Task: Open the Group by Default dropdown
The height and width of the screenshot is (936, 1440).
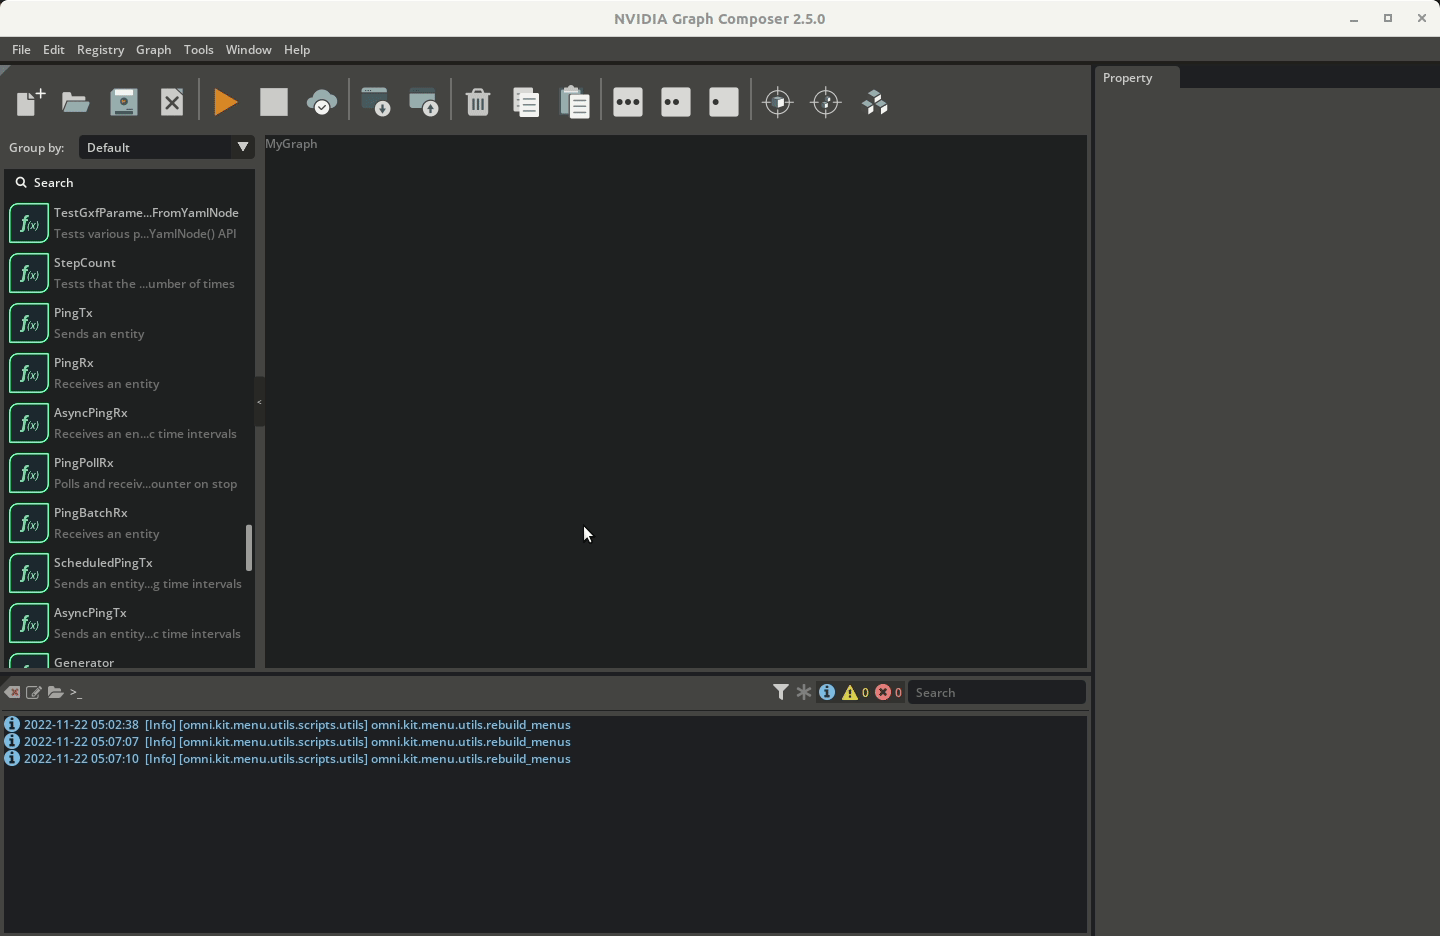Action: pyautogui.click(x=166, y=147)
